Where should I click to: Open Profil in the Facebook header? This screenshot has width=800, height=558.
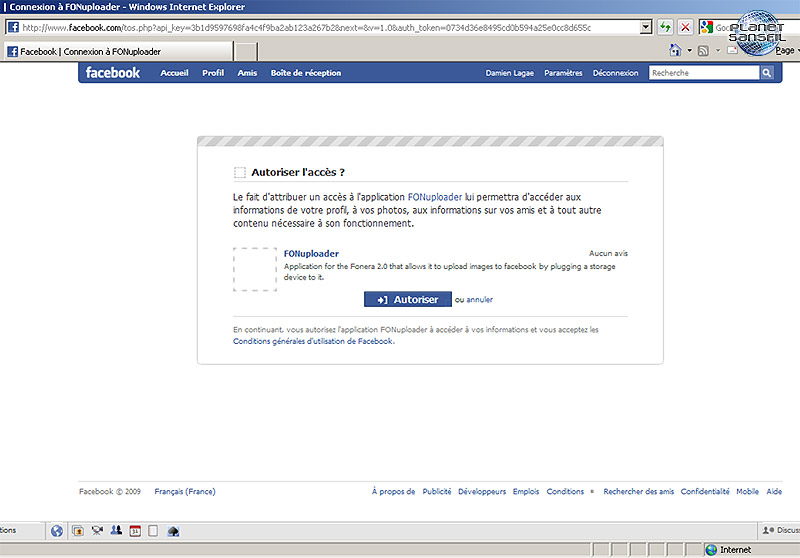pos(213,73)
